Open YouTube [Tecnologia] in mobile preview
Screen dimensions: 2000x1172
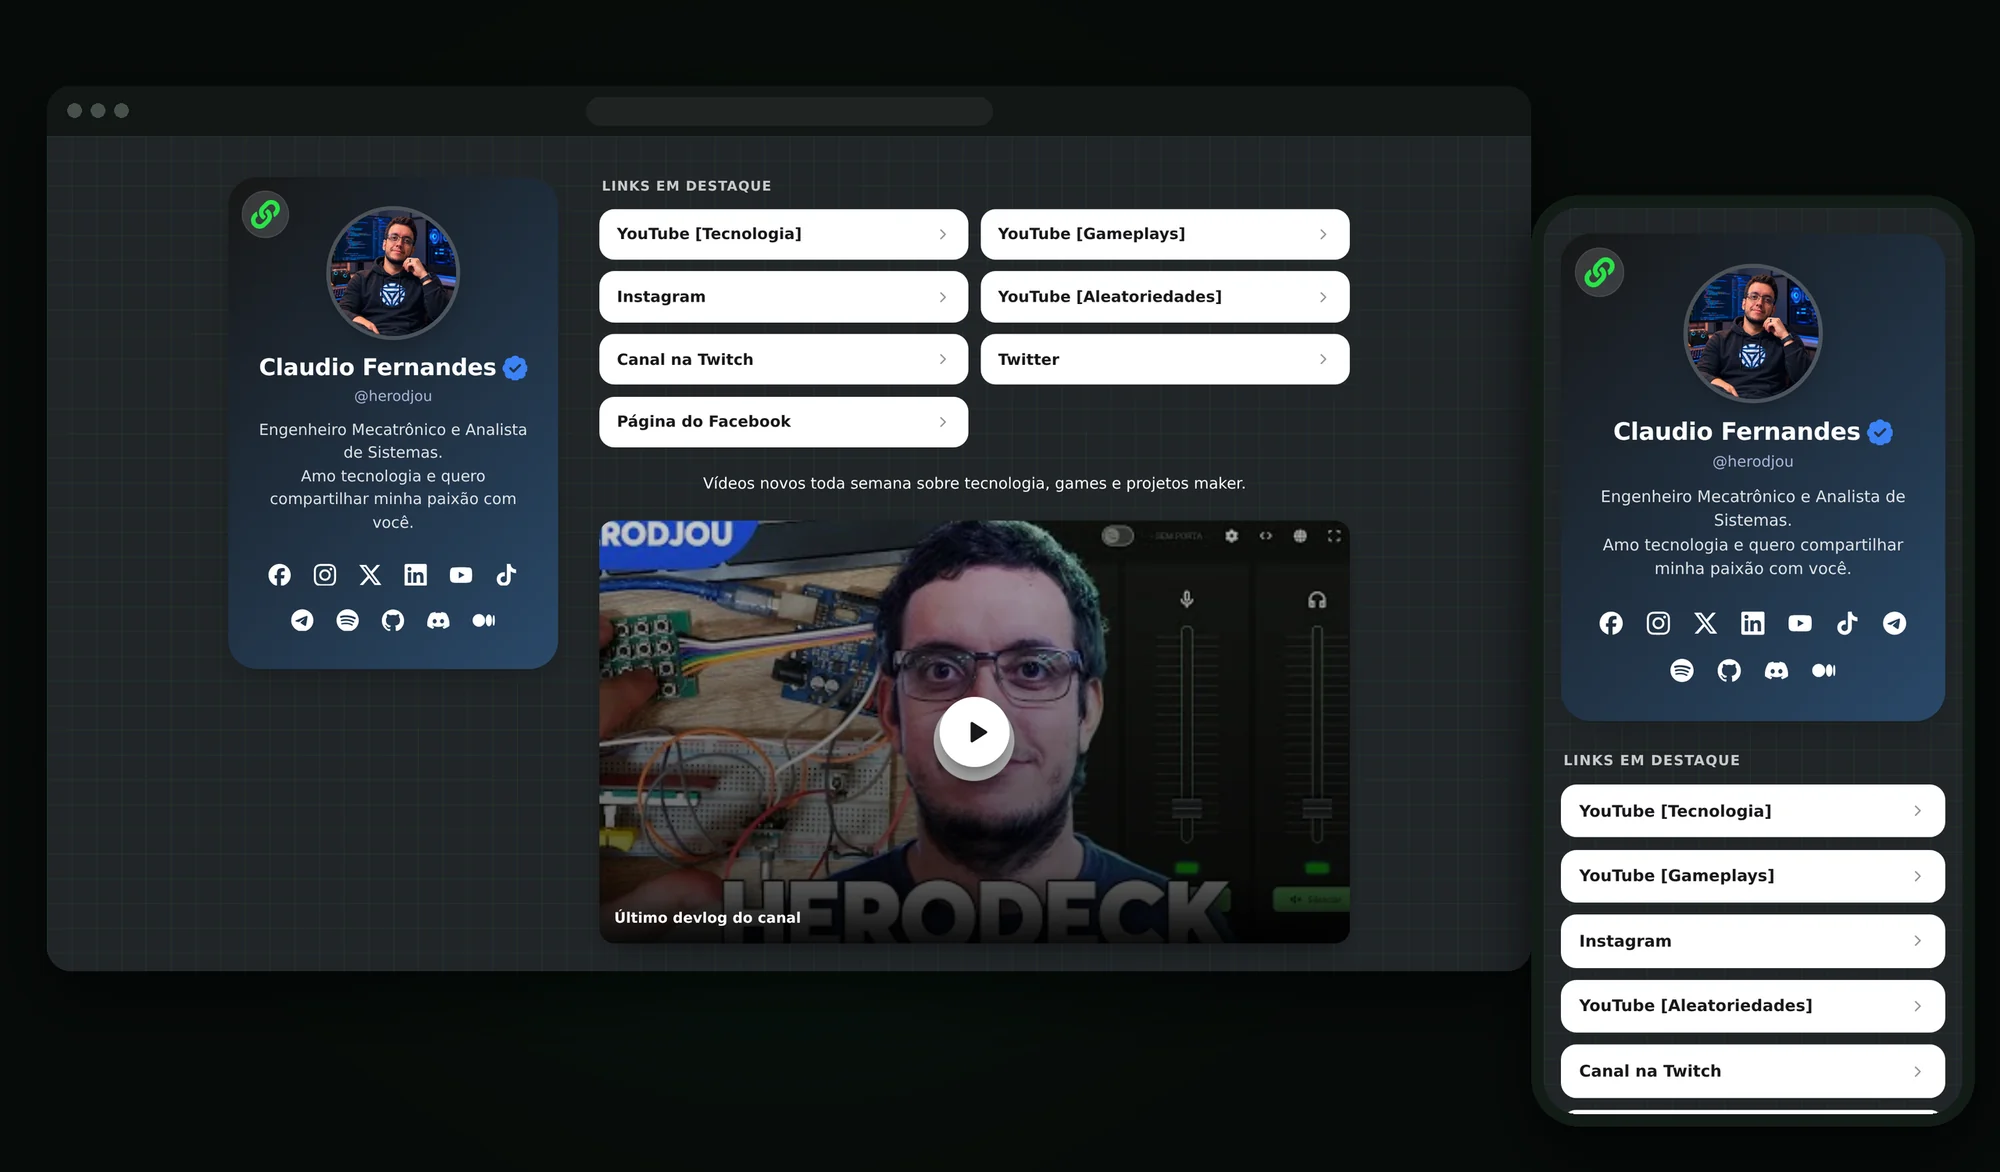[1753, 811]
